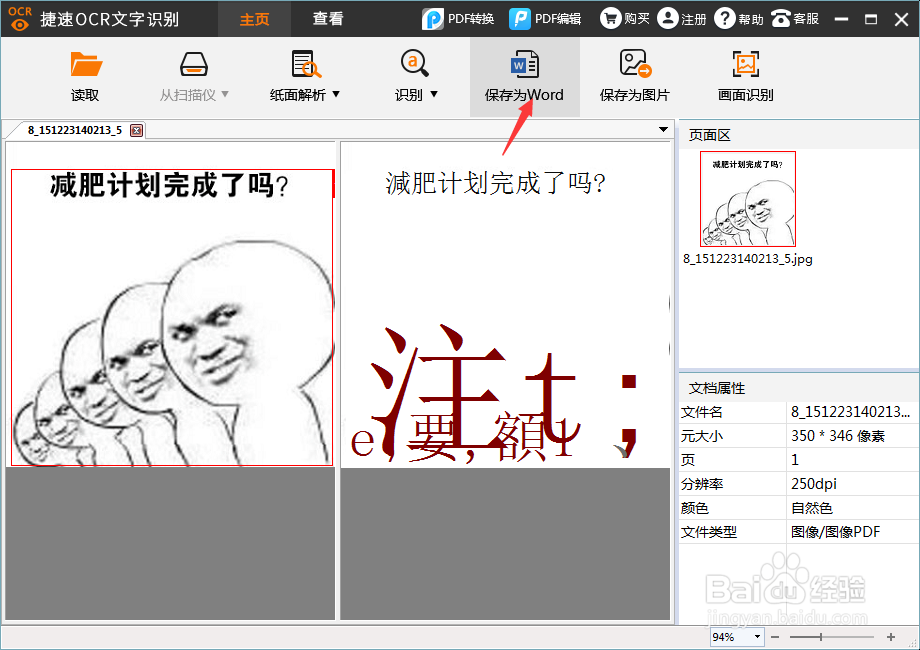Screen dimensions: 920x650
Task: Open PDF编辑 tool
Action: [x=545, y=19]
